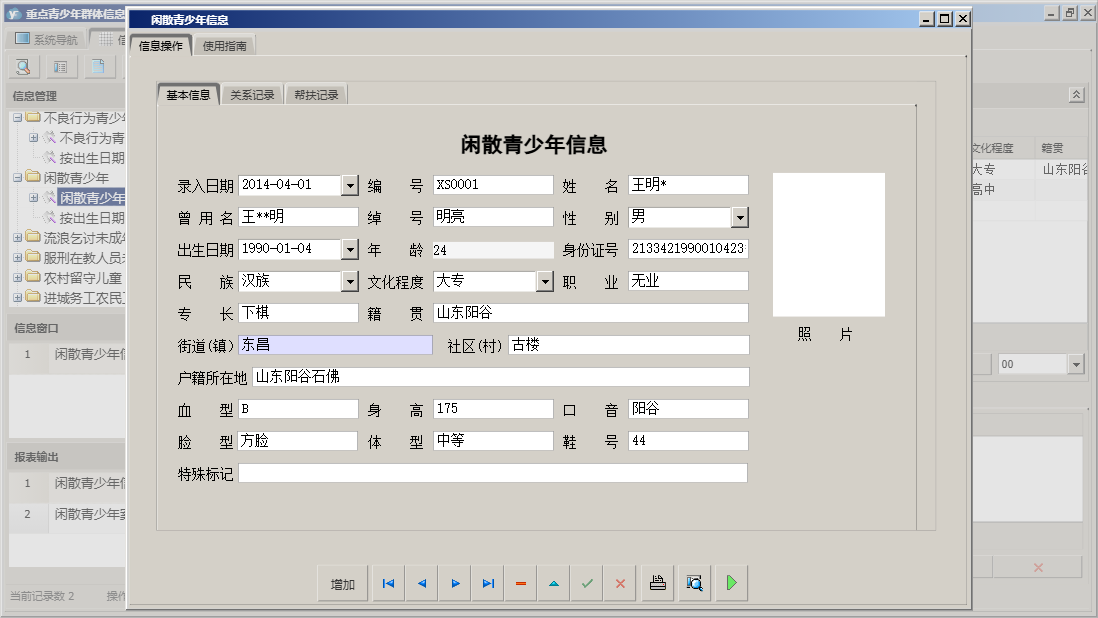Confirm edits using the green check icon

point(587,582)
